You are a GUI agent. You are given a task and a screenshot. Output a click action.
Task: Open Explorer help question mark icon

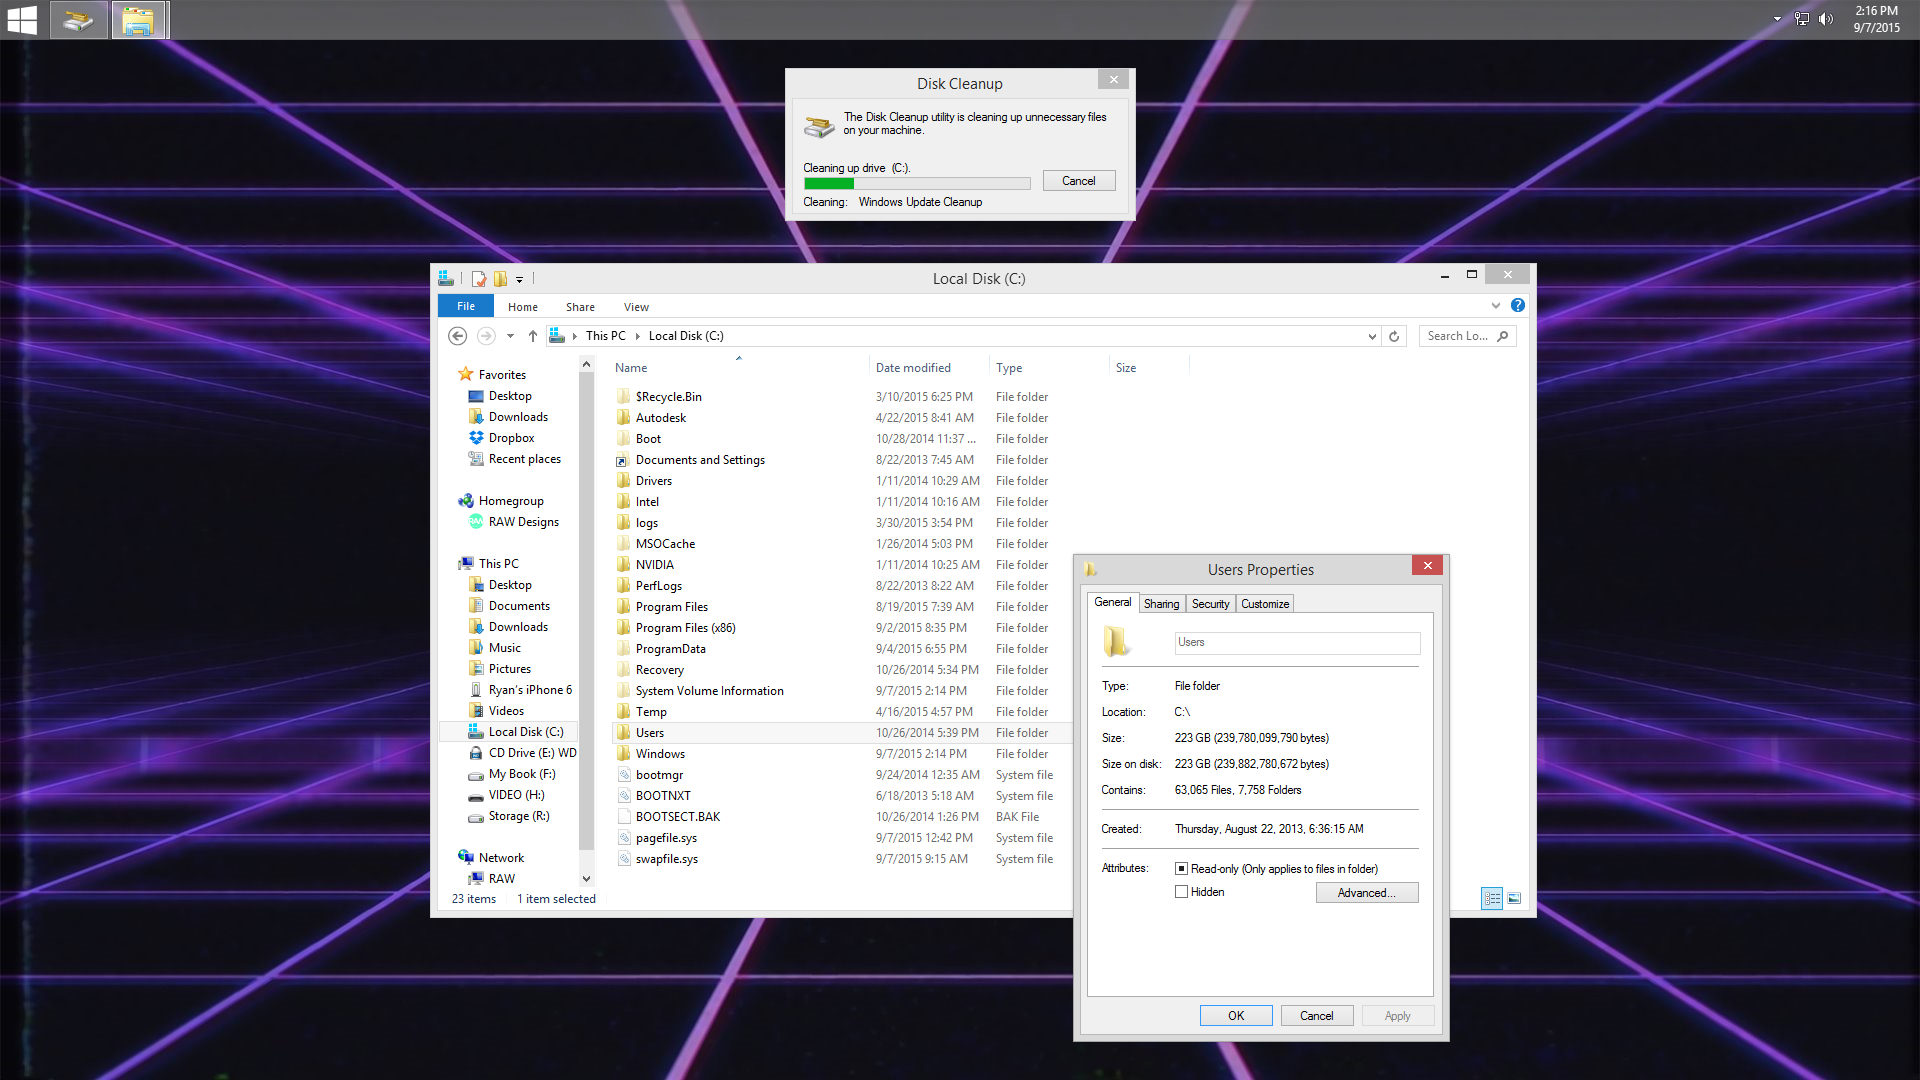[1517, 306]
